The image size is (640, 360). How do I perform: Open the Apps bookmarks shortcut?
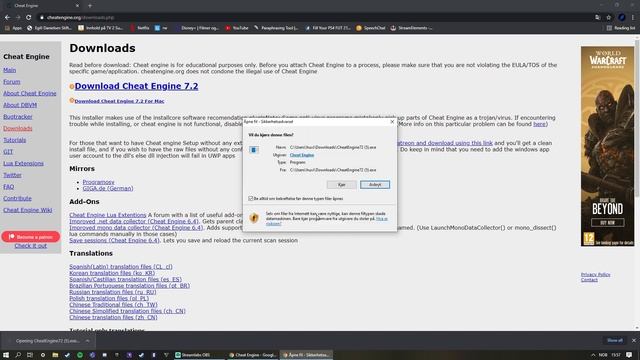(13, 28)
